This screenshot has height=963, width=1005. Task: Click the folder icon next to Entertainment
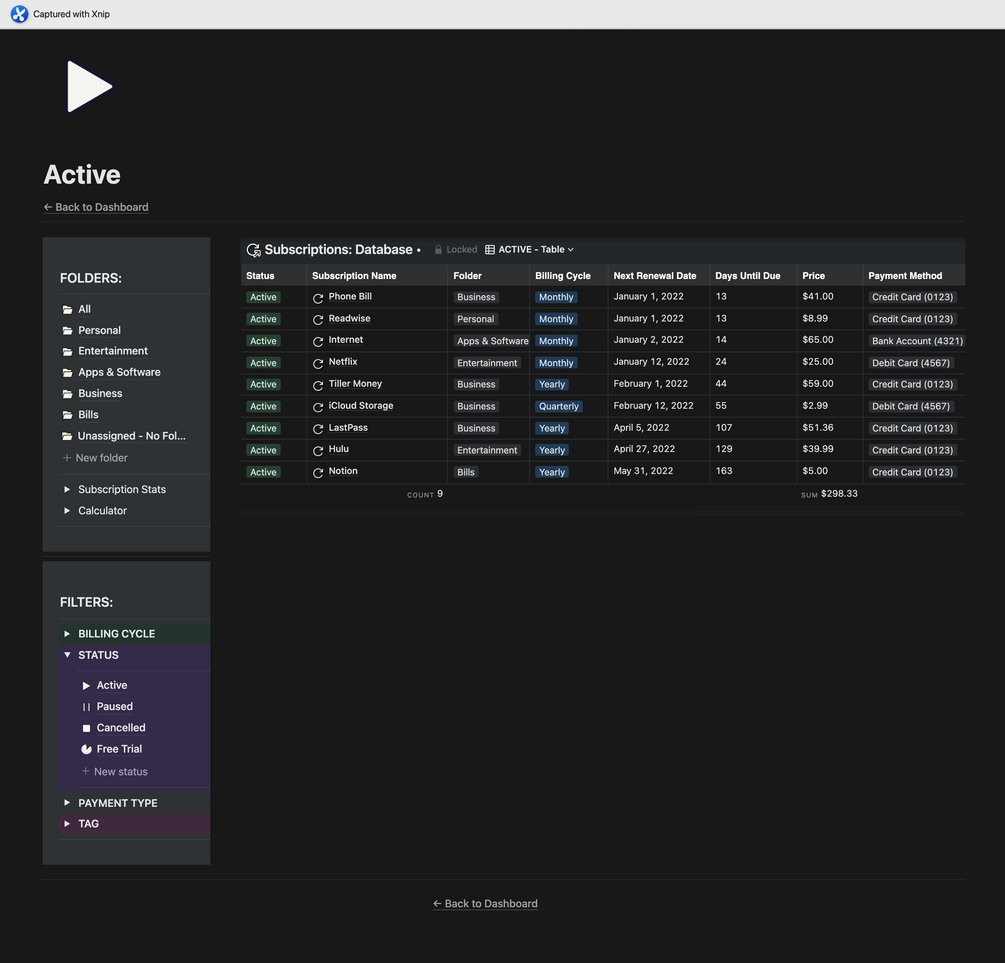coord(67,351)
